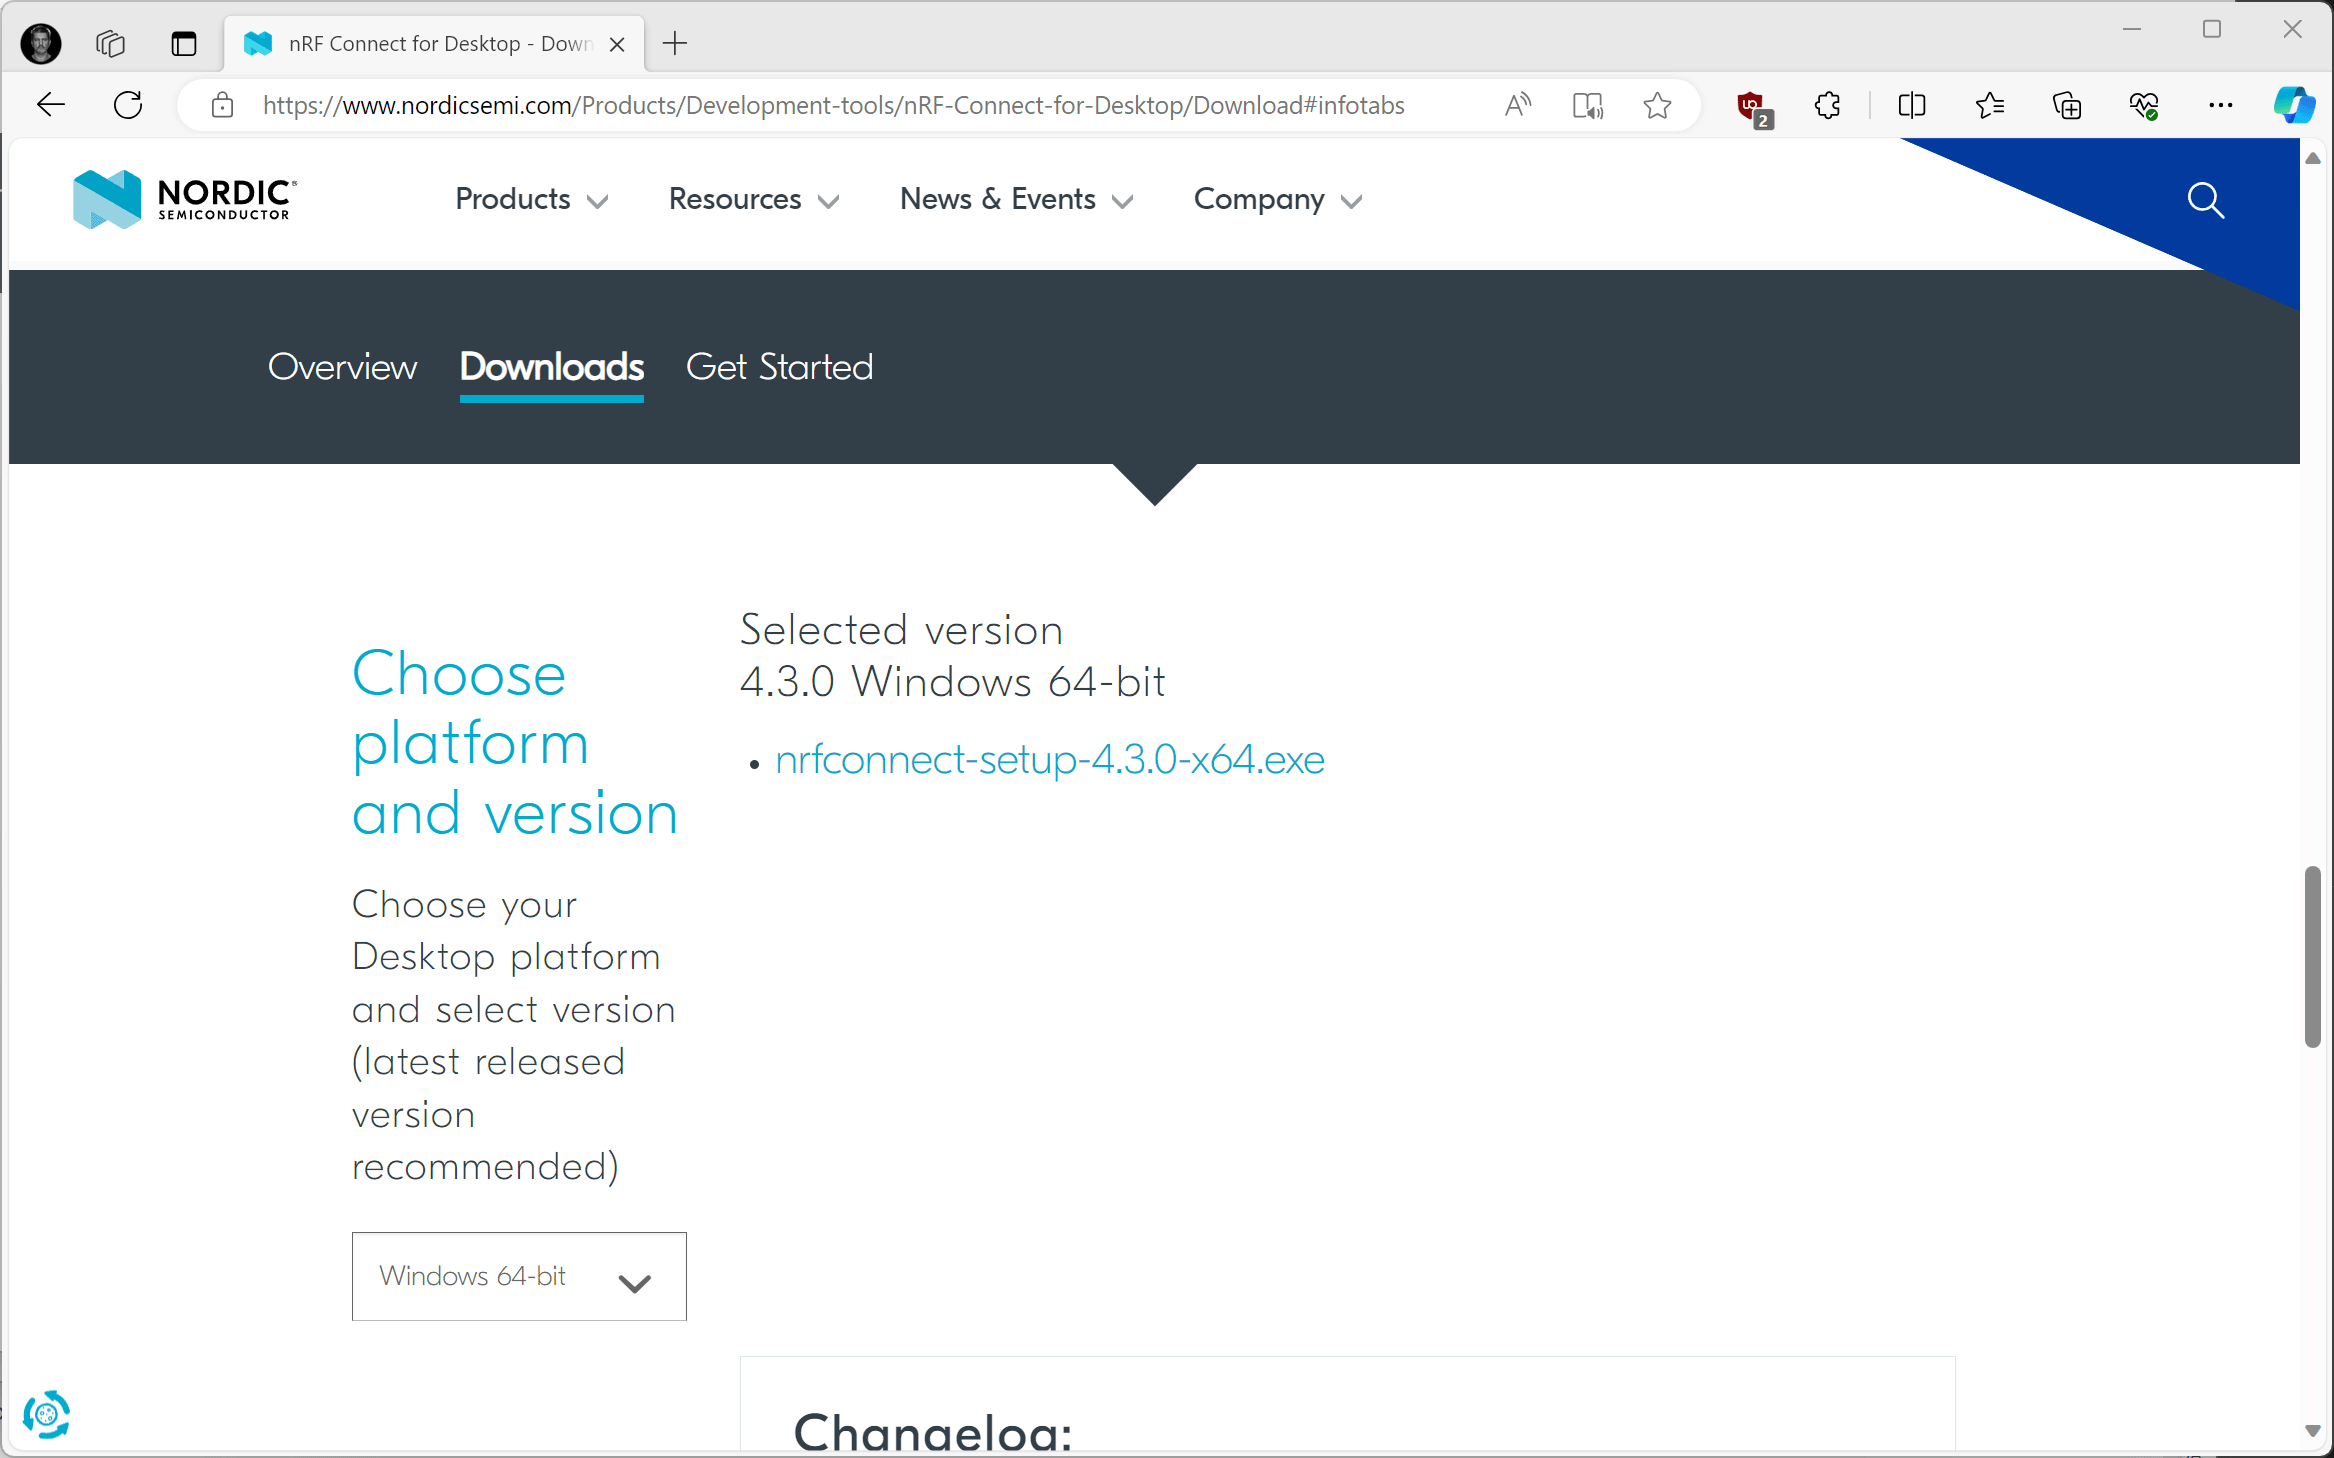Open immersive reader icon
Viewport: 2334px width, 1458px height.
tap(1588, 105)
